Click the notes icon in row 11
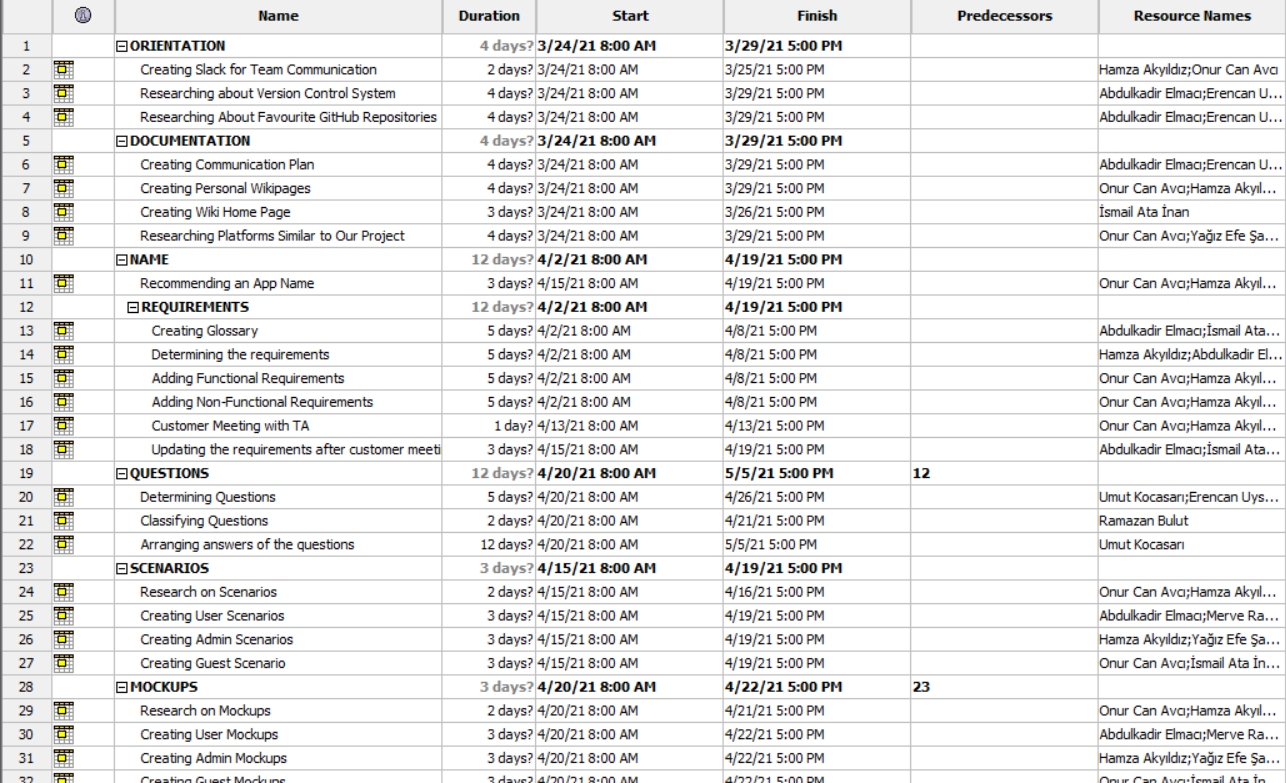This screenshot has width=1286, height=783. [x=63, y=284]
